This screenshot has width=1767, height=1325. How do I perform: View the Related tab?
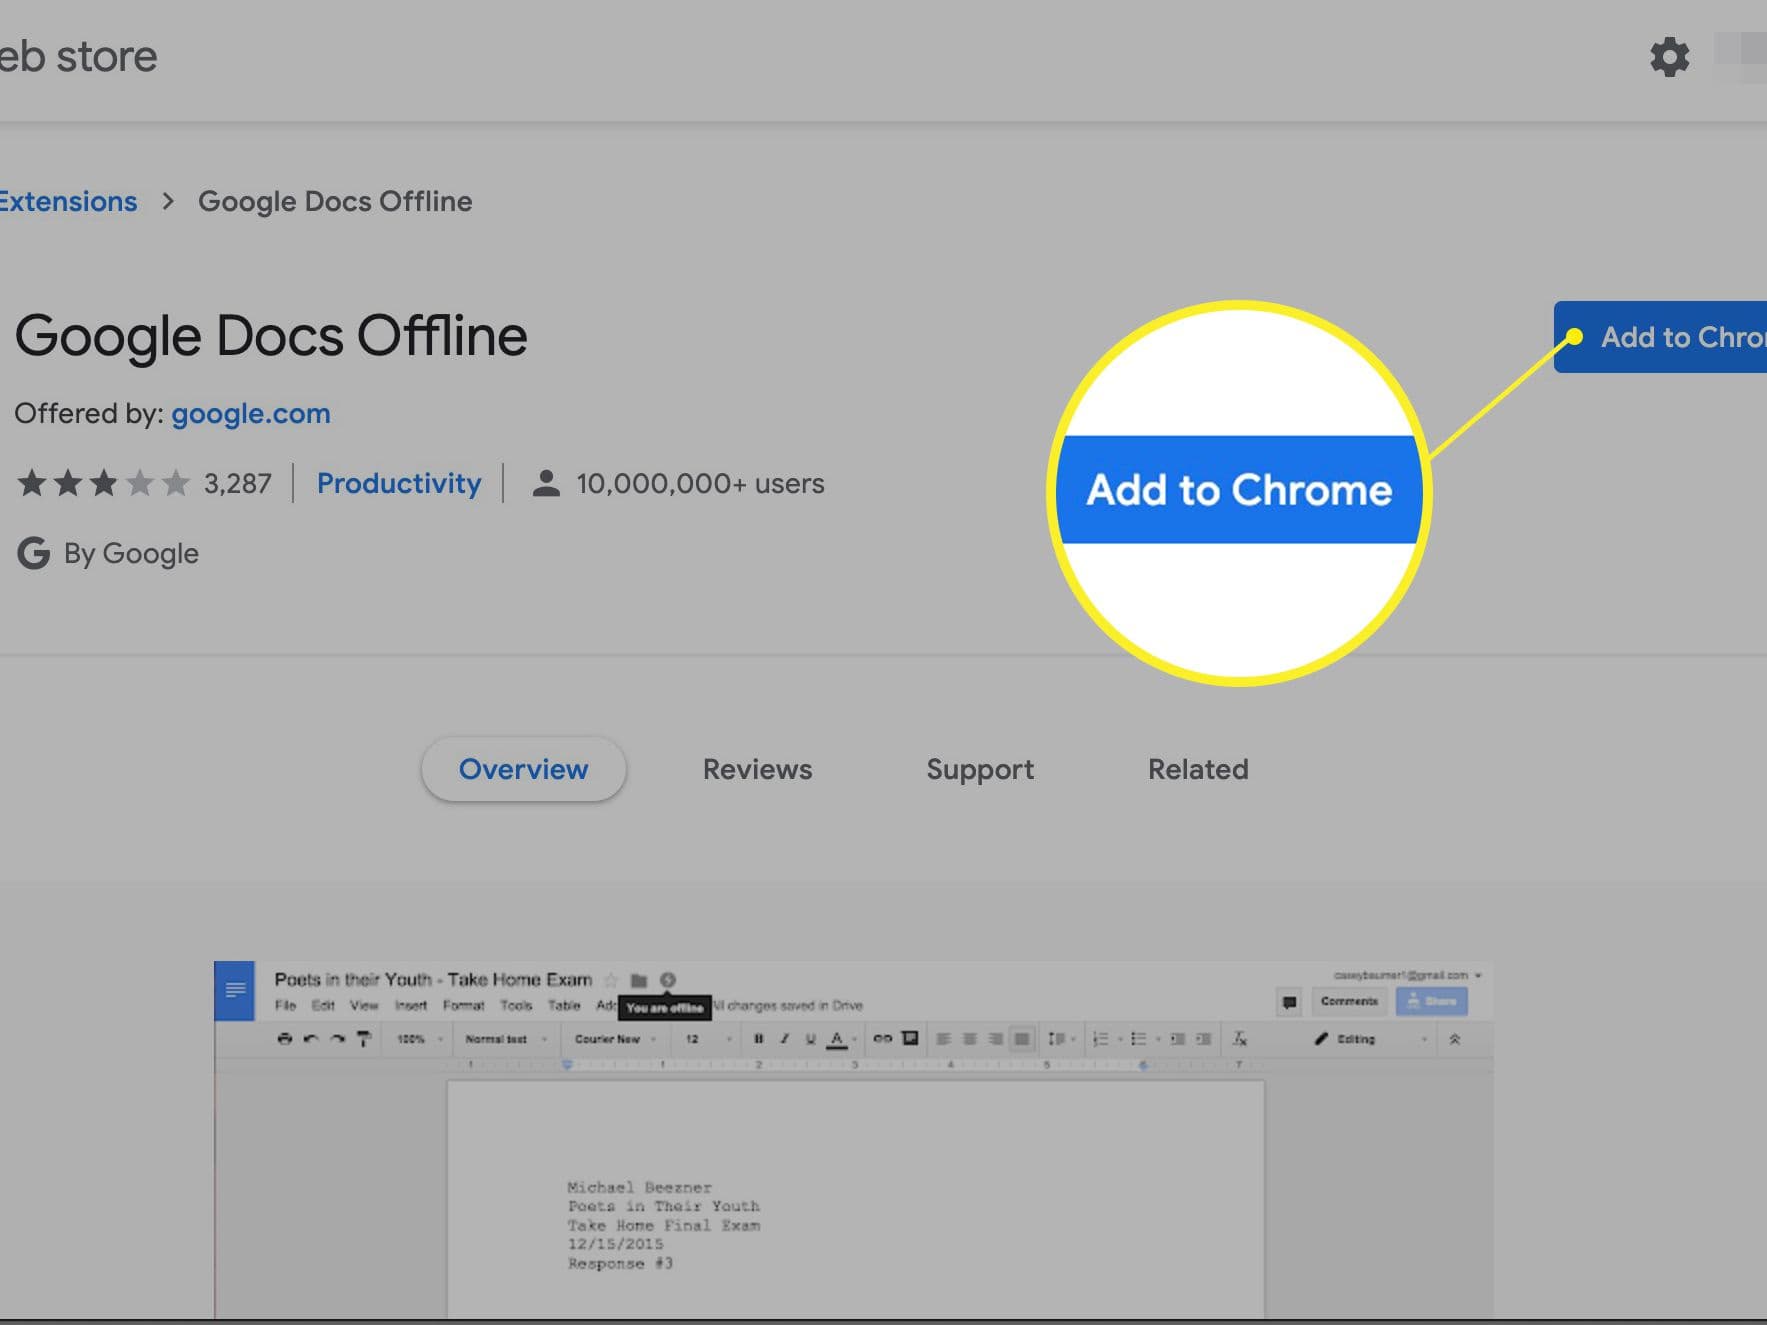pos(1198,769)
